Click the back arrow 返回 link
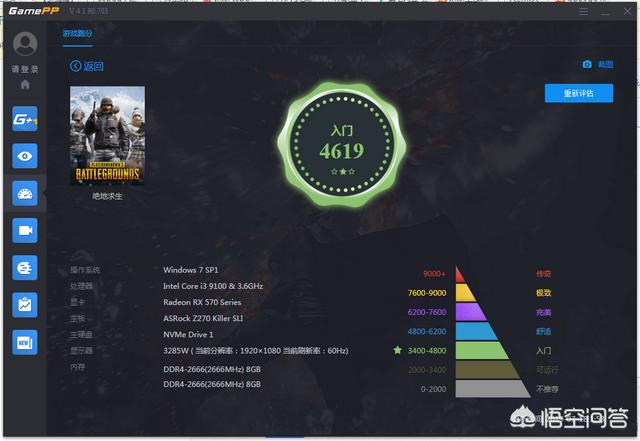640x441 pixels. click(x=87, y=66)
